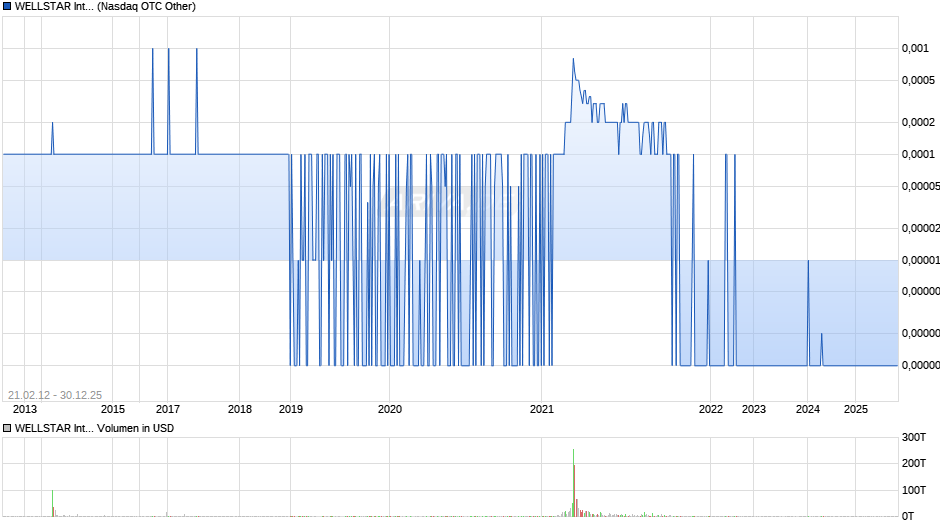Screen dimensions: 940x526
Task: Select the 2013 x-axis label
Action: click(25, 409)
